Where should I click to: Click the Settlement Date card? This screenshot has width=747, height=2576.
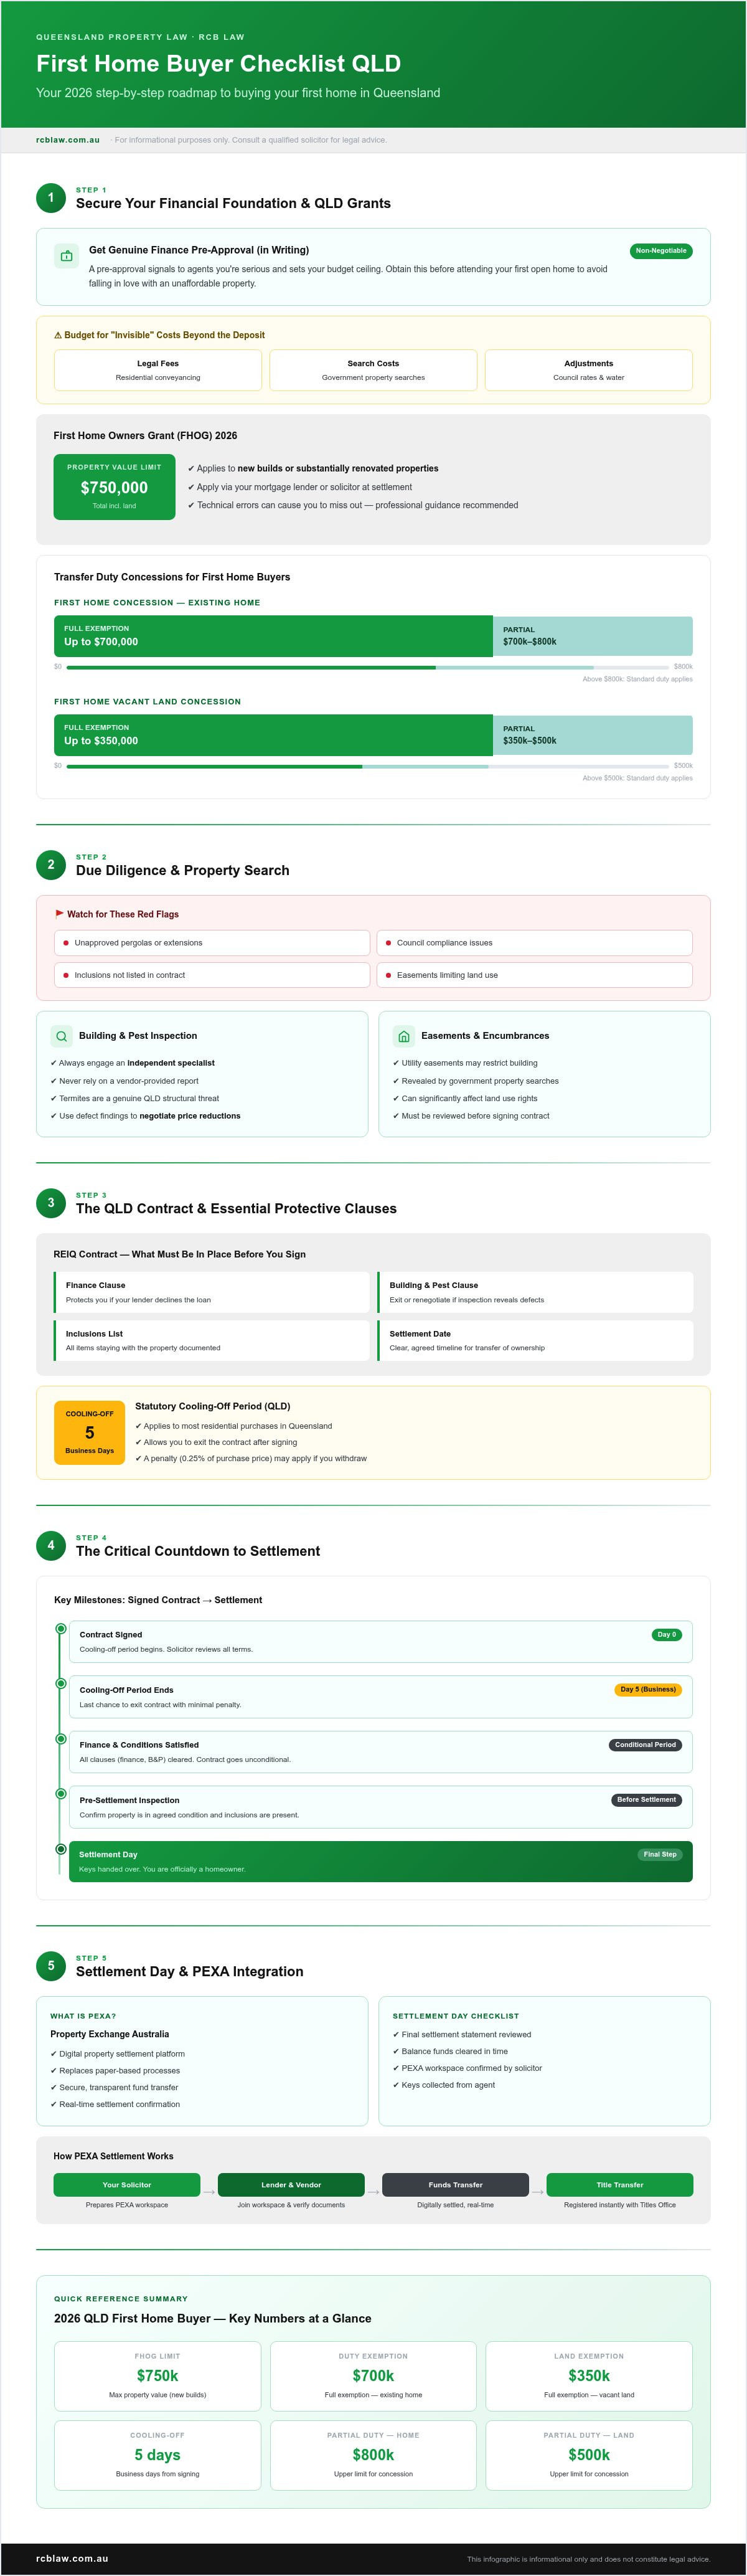click(x=535, y=1340)
